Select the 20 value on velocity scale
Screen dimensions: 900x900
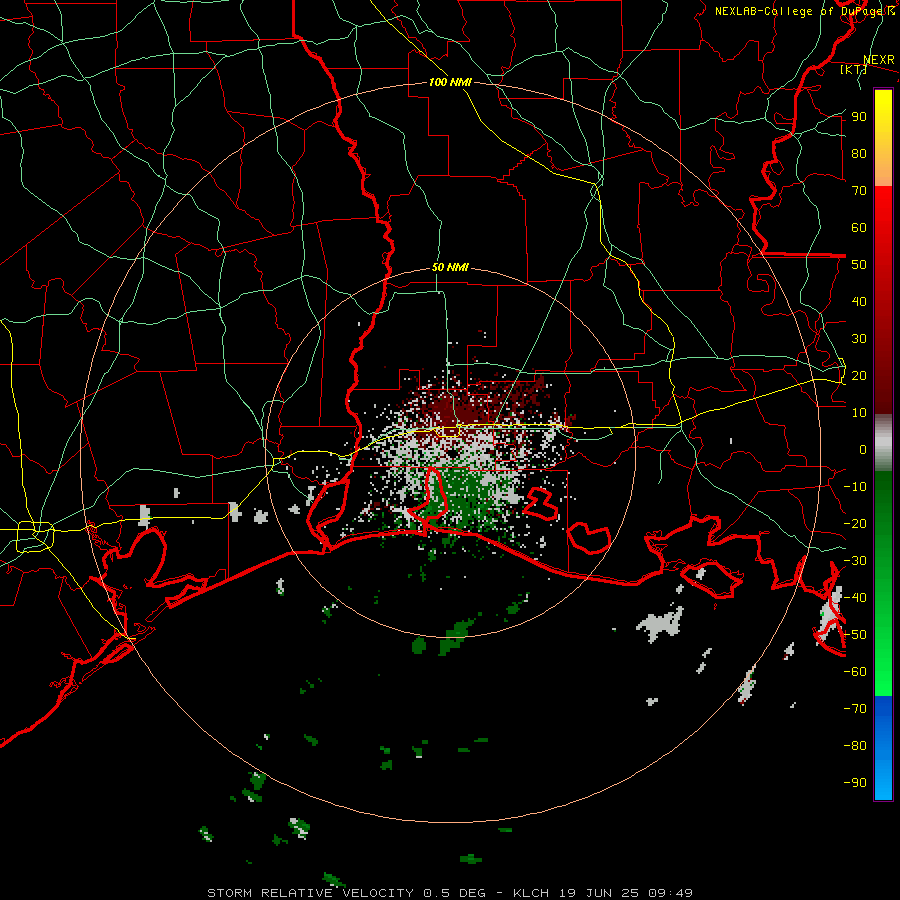pos(859,375)
